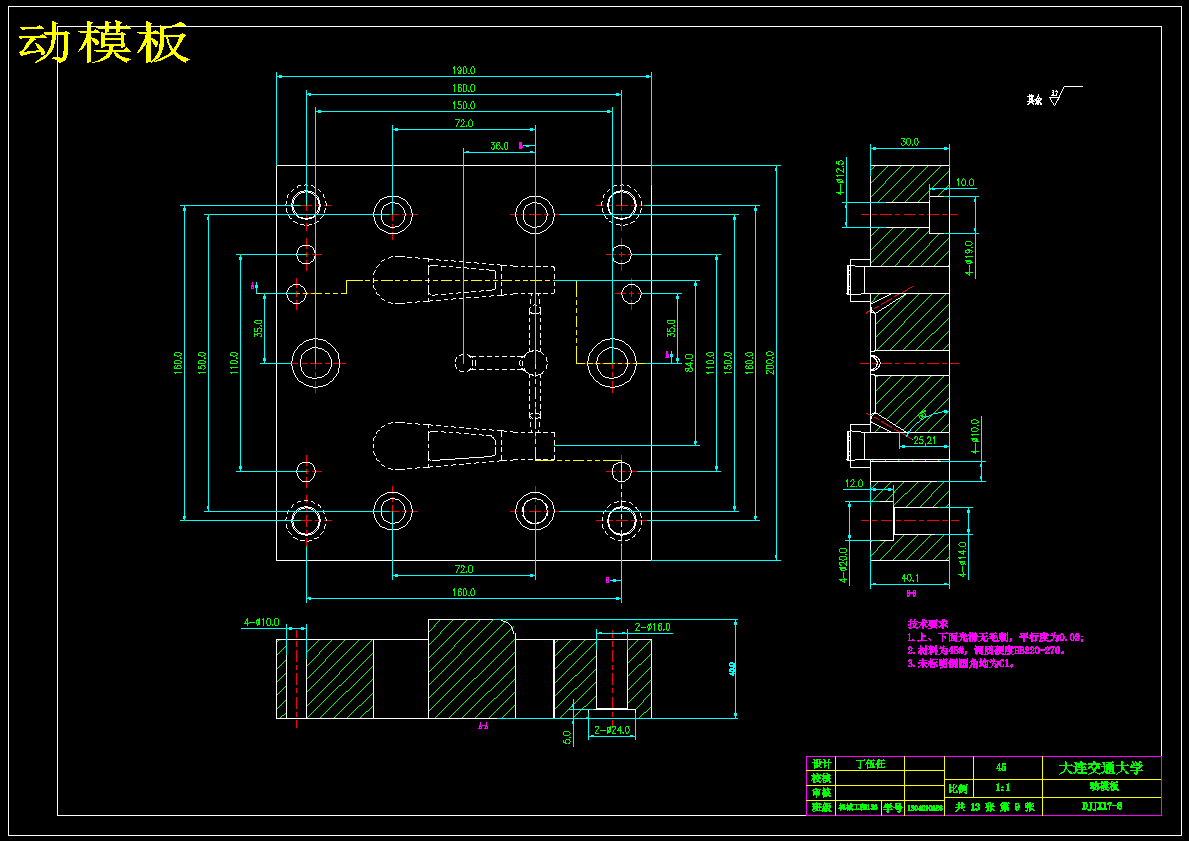1189x841 pixels.
Task: Select 大连交通大学 in the title block
Action: (1101, 768)
